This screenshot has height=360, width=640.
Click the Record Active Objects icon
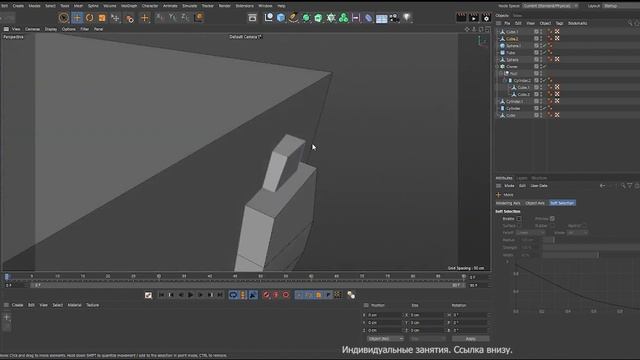click(266, 295)
